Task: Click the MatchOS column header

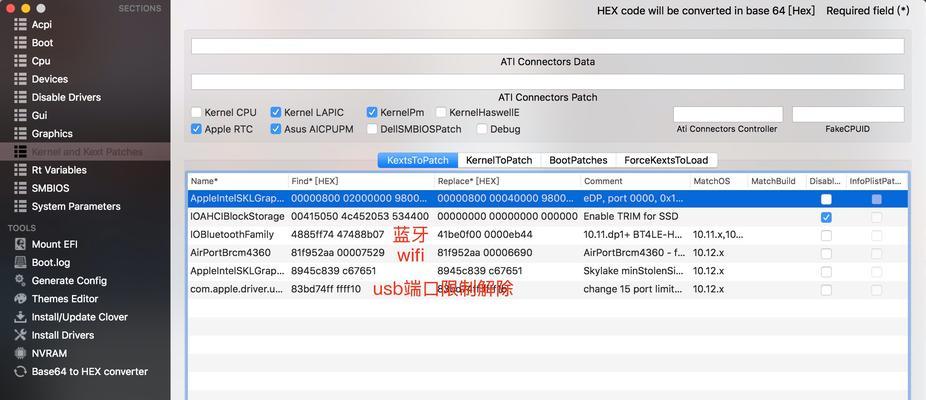Action: pos(718,181)
